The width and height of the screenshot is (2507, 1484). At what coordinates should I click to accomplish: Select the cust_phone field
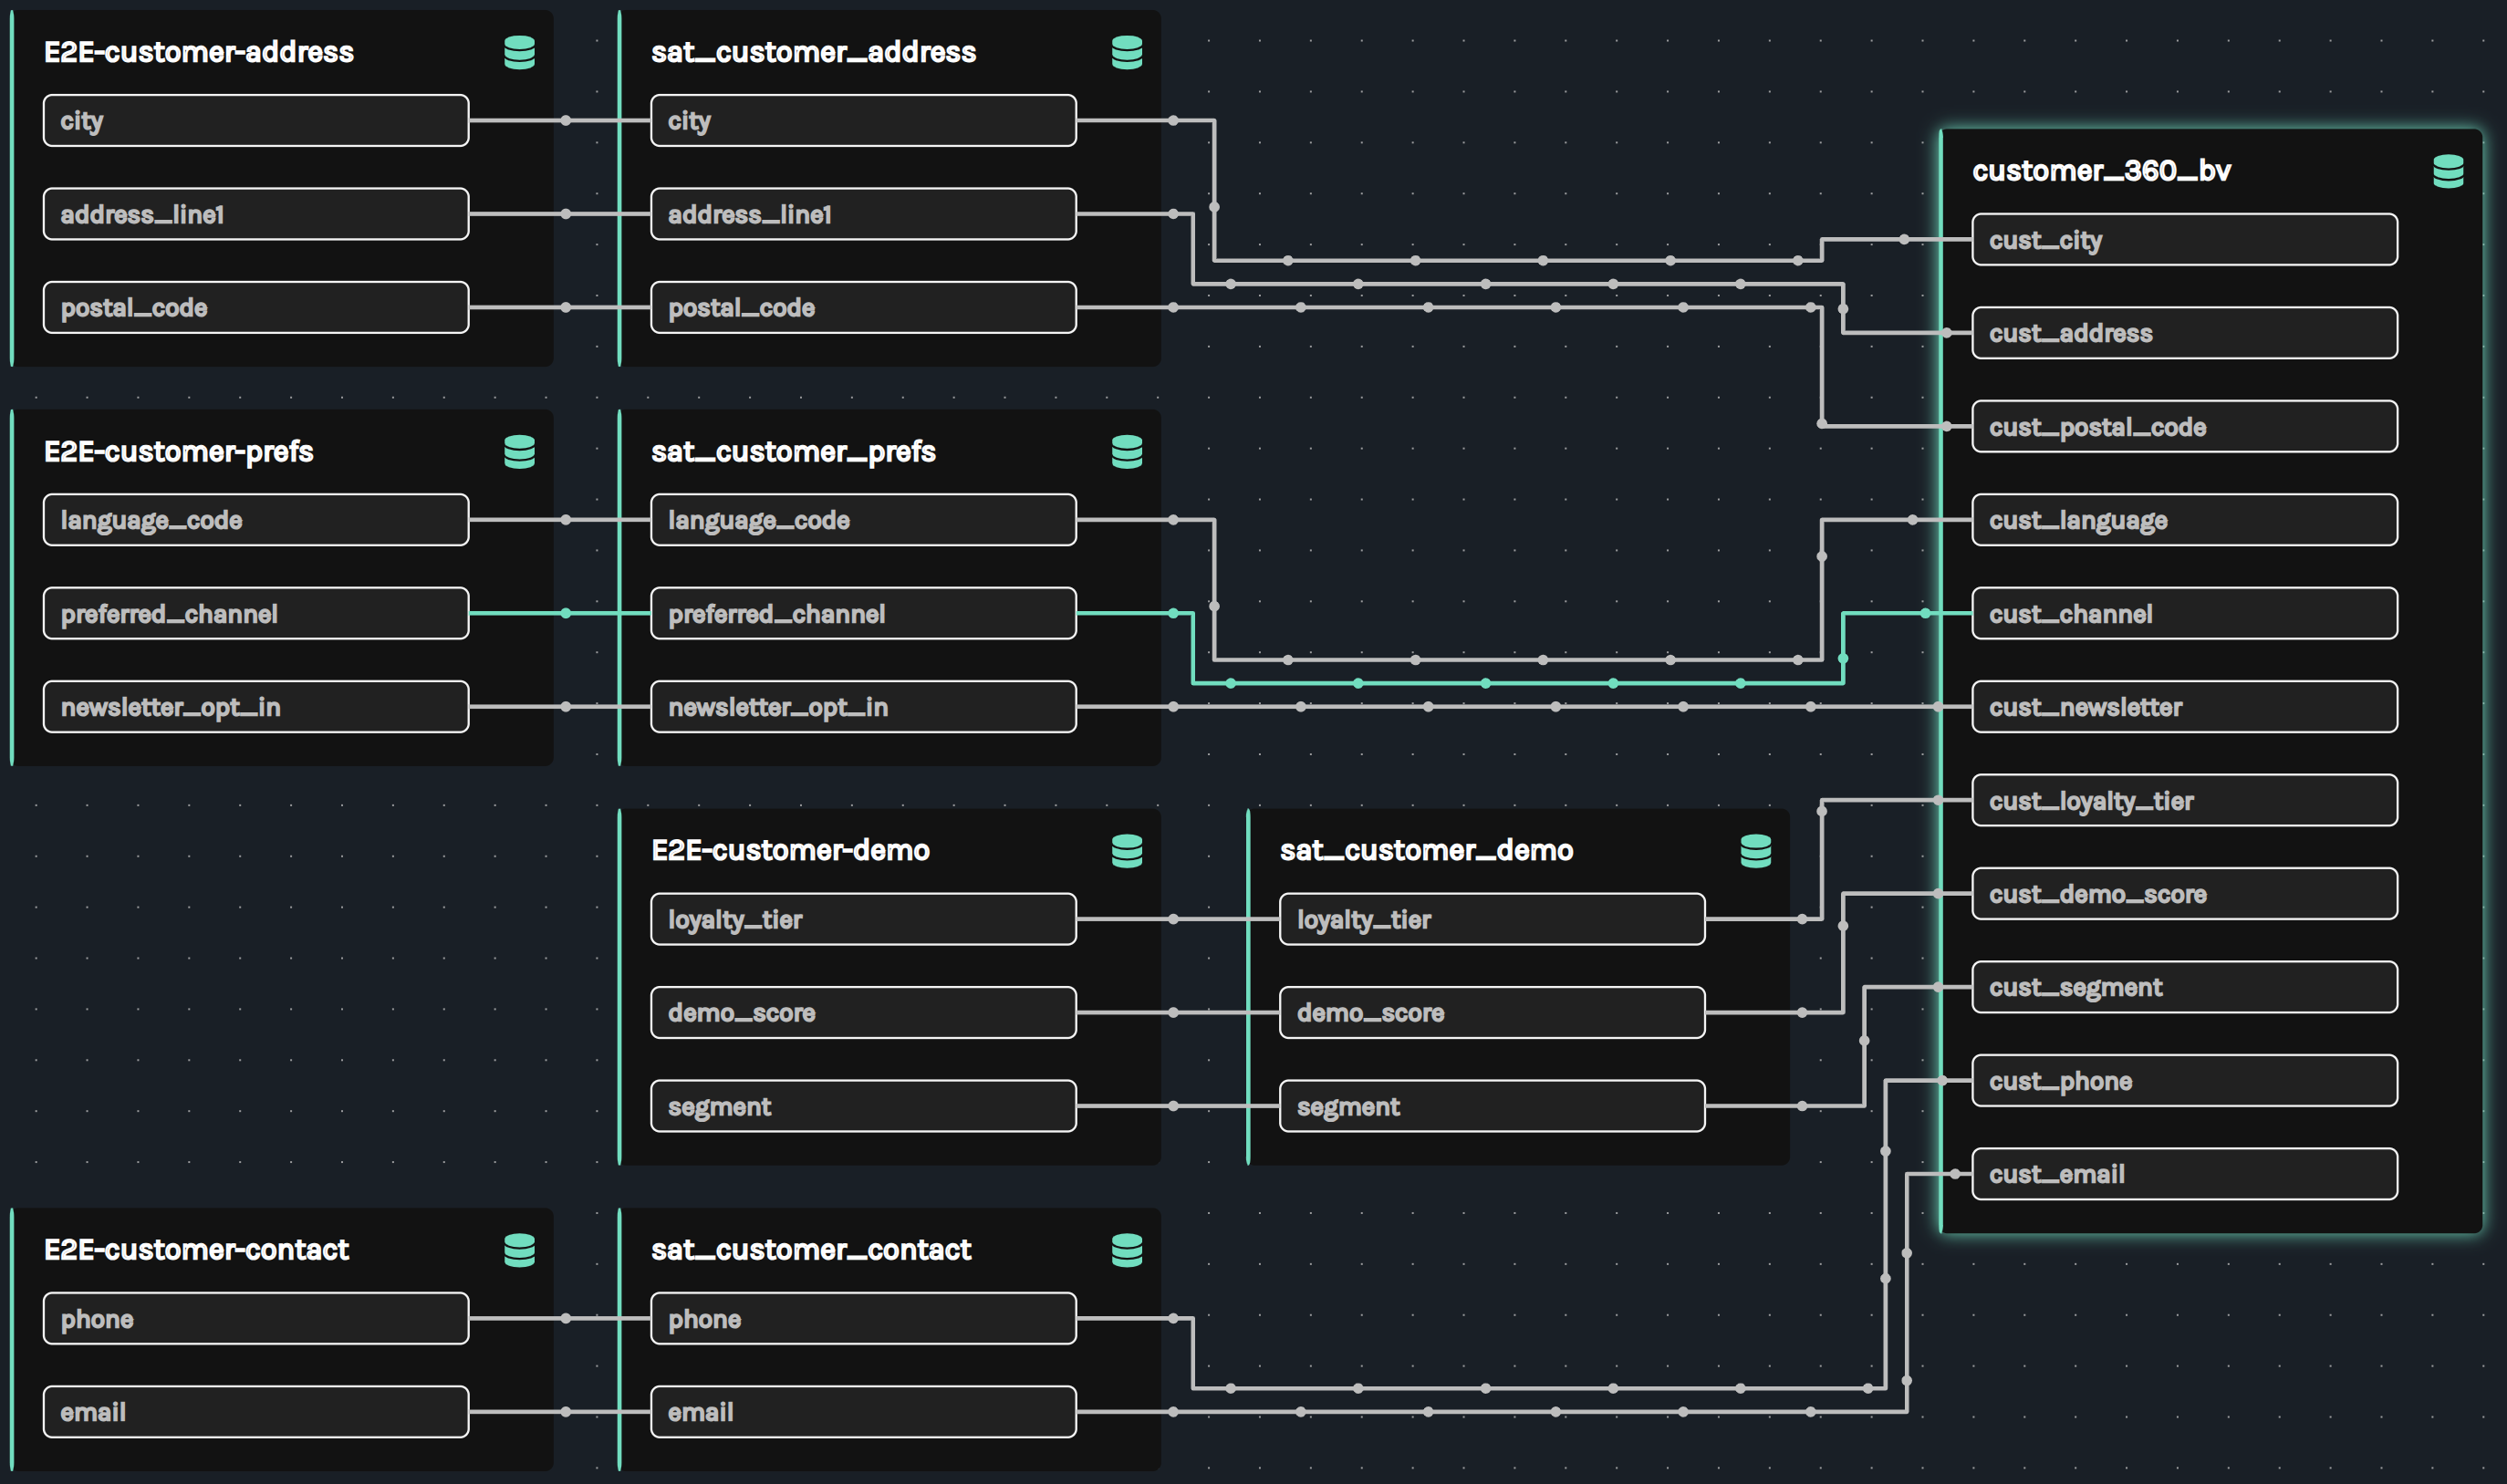pos(2184,1081)
